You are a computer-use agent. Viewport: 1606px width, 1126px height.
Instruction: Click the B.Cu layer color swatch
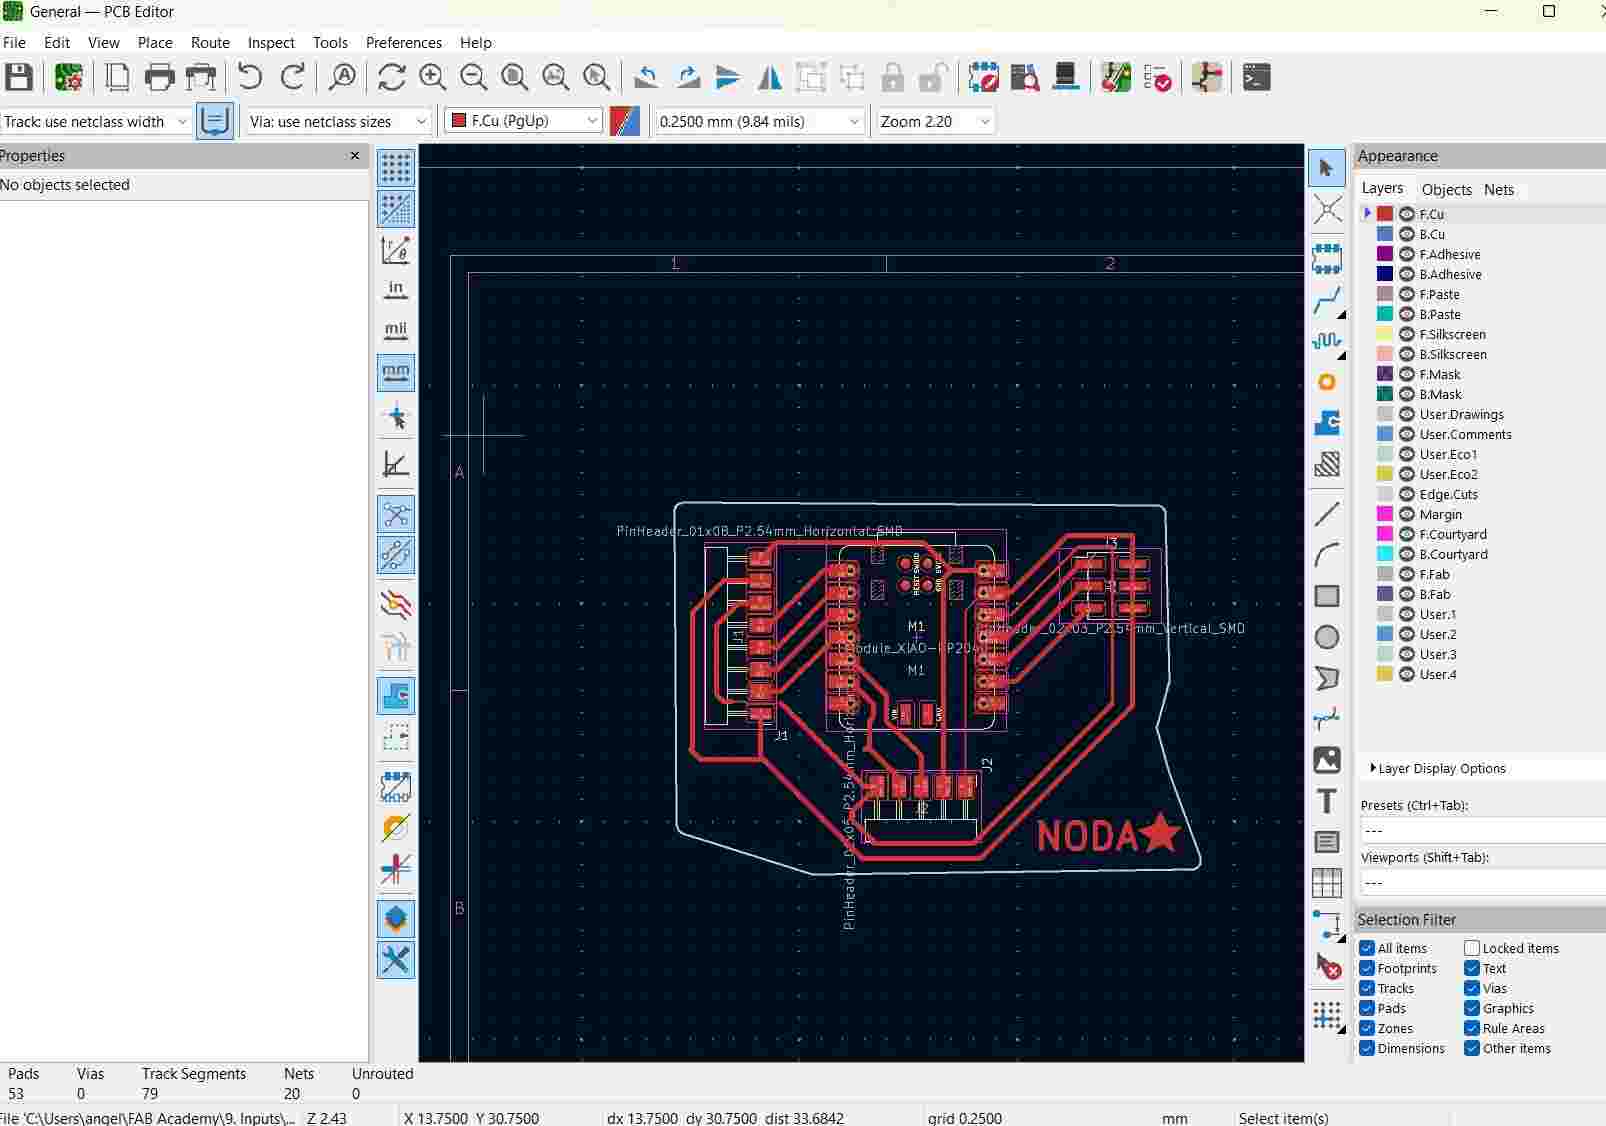(1385, 234)
